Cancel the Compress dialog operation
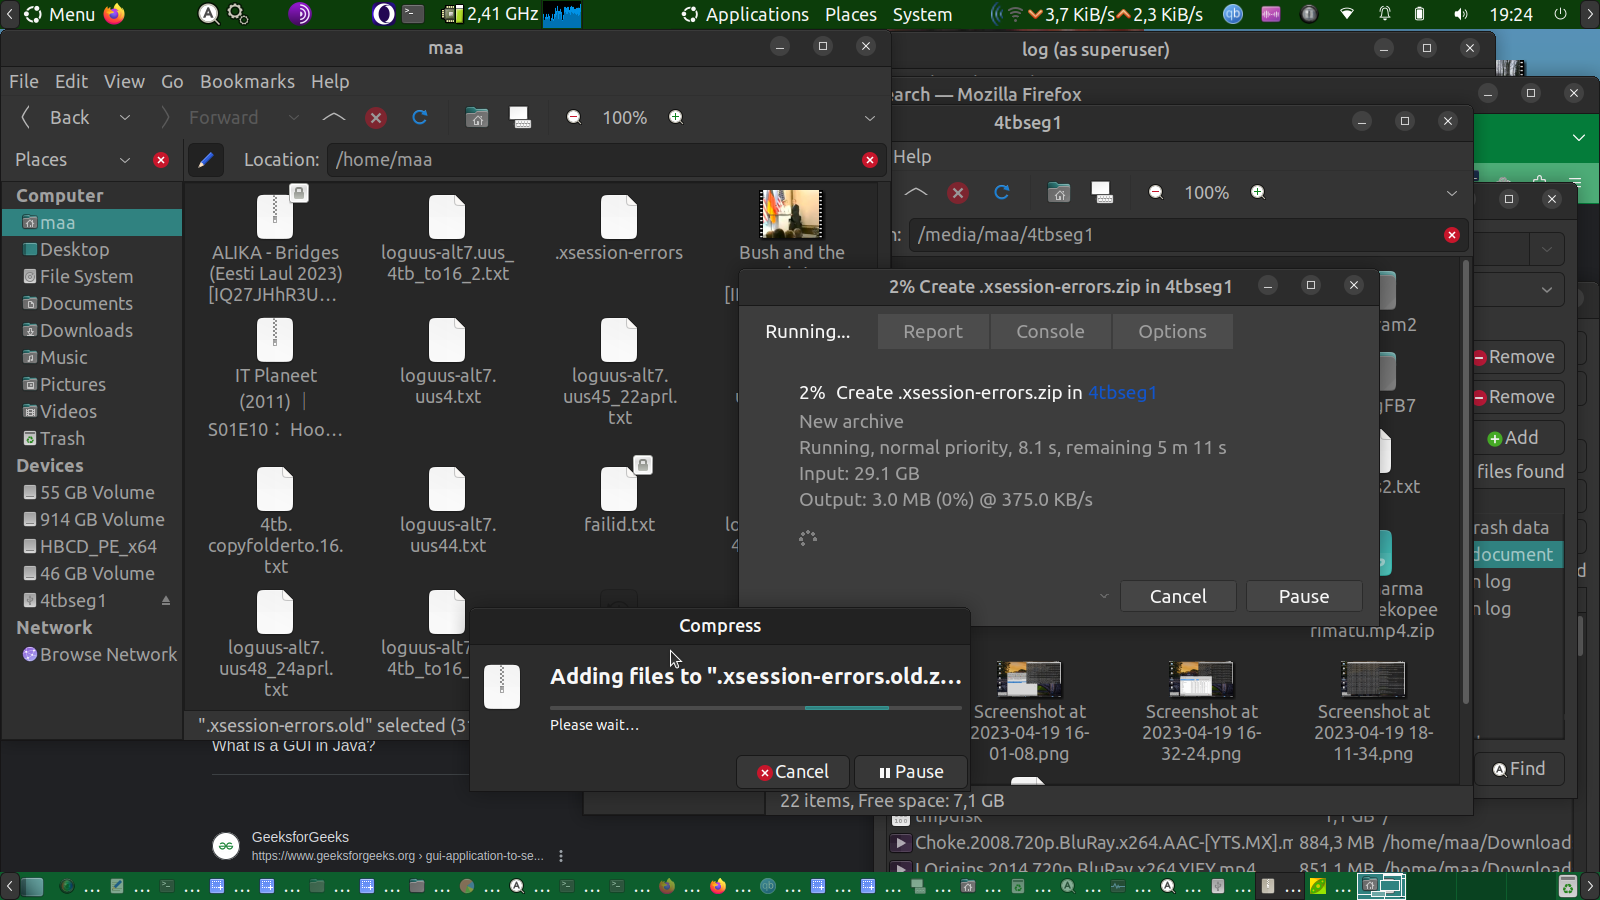The height and width of the screenshot is (900, 1600). pos(793,772)
